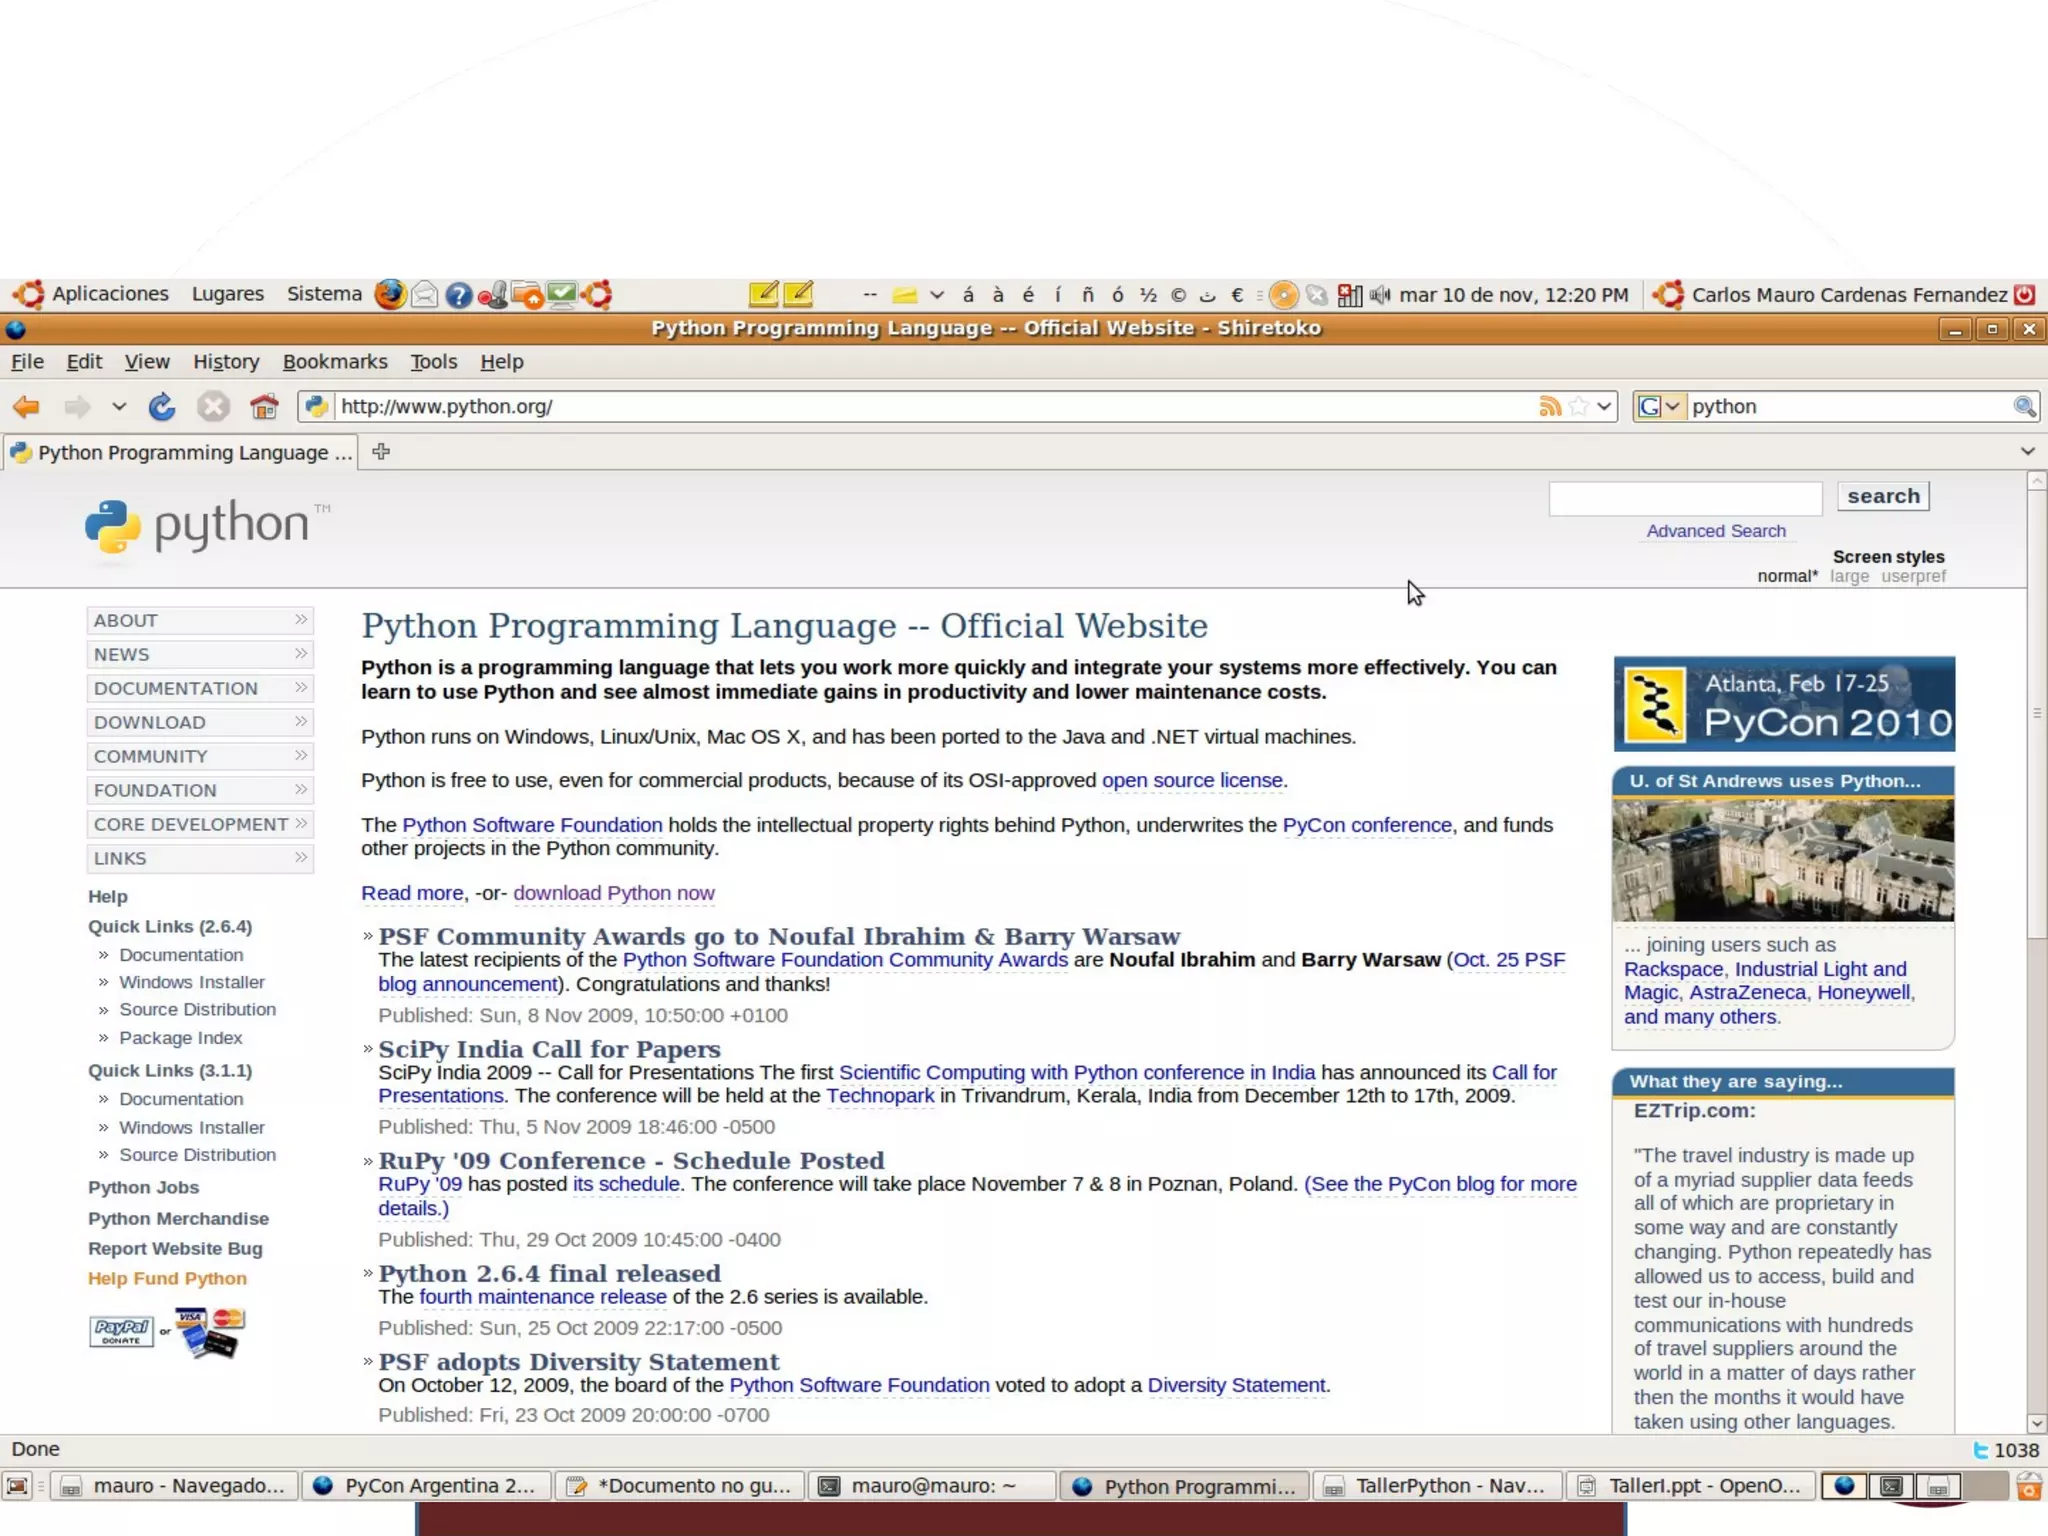Click the Home icon in the toolbar

264,406
